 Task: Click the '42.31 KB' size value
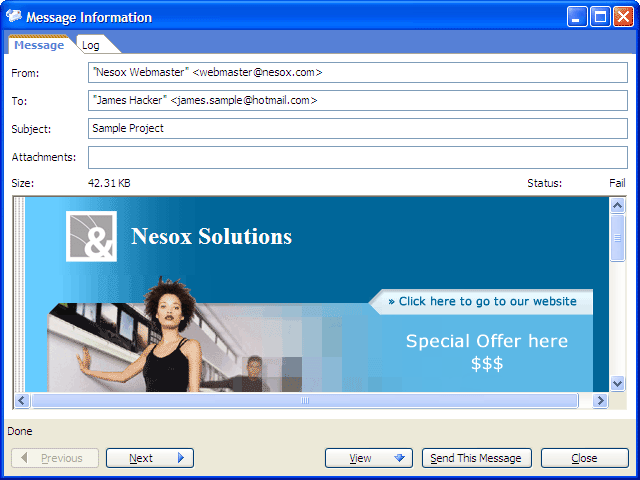(109, 183)
